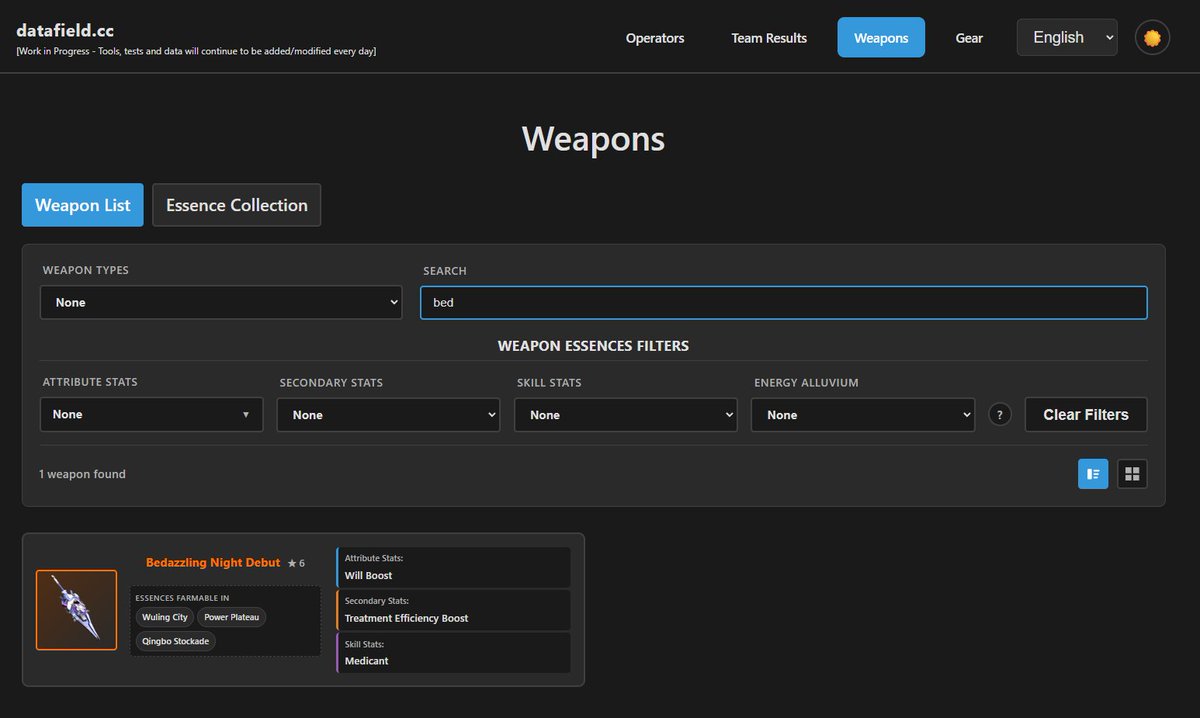This screenshot has height=718, width=1200.
Task: Click the Weapon Essences Filters heading
Action: (x=593, y=346)
